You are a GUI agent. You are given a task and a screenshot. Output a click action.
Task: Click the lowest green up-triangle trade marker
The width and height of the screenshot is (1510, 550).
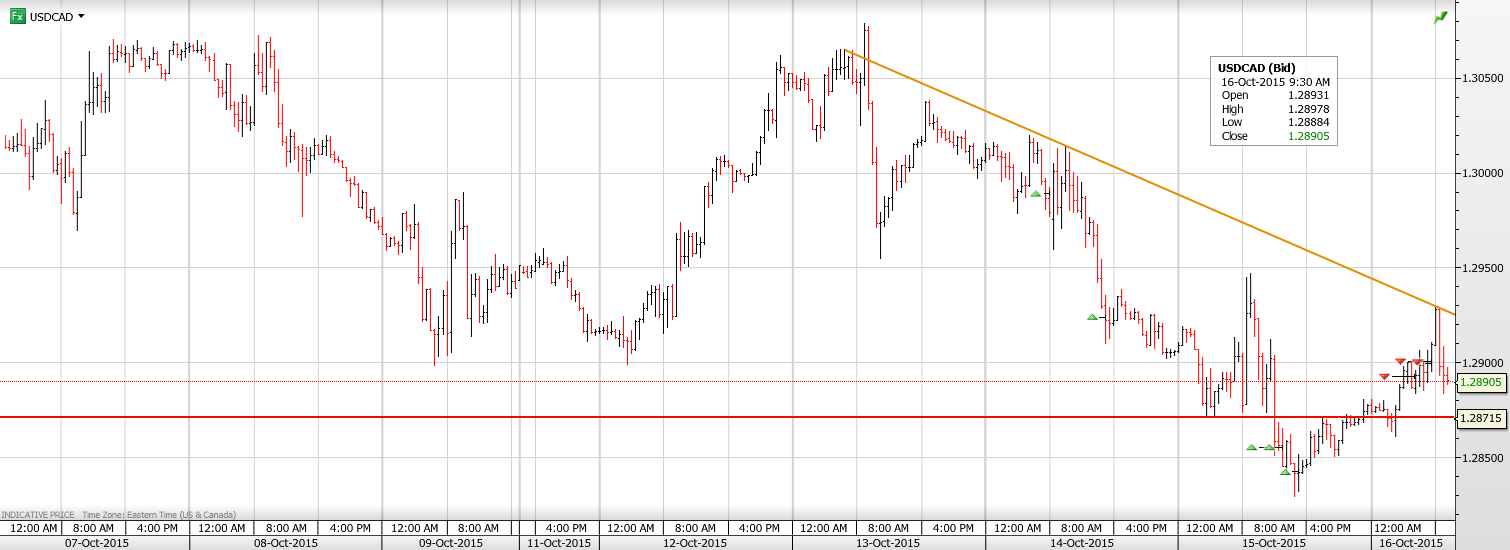point(1285,472)
